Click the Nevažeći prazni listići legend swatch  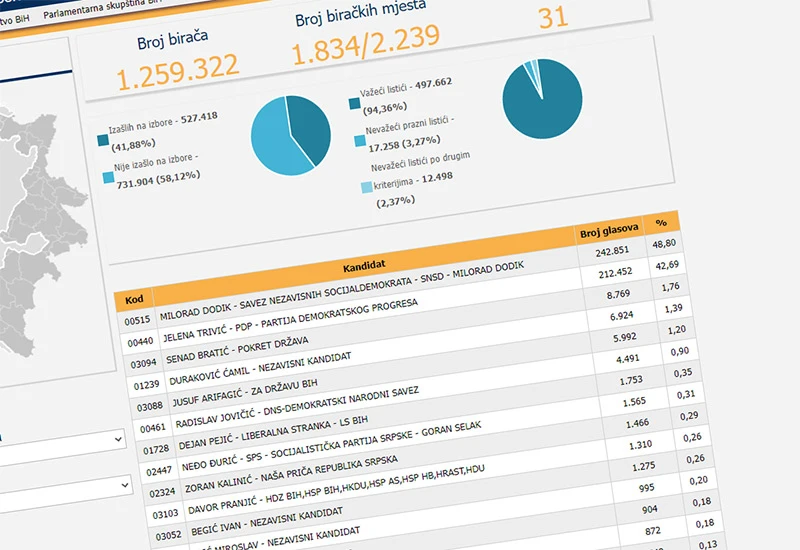(360, 141)
